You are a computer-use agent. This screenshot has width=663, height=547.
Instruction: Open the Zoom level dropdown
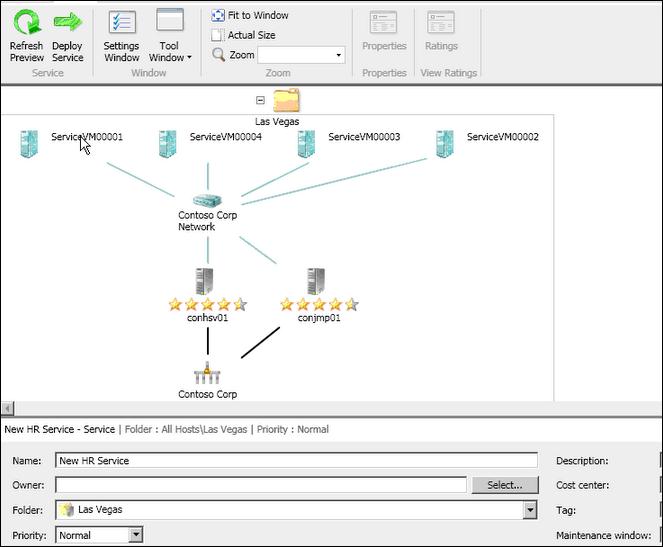pyautogui.click(x=338, y=55)
